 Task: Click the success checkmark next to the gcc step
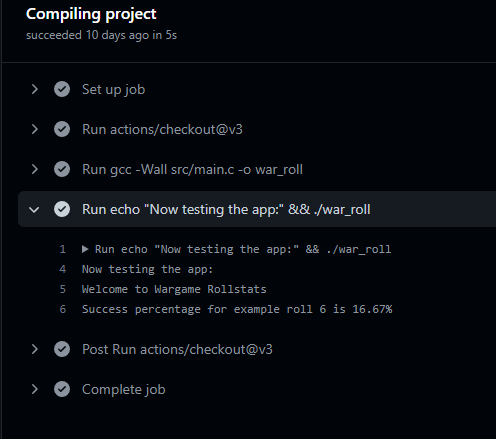tap(62, 169)
